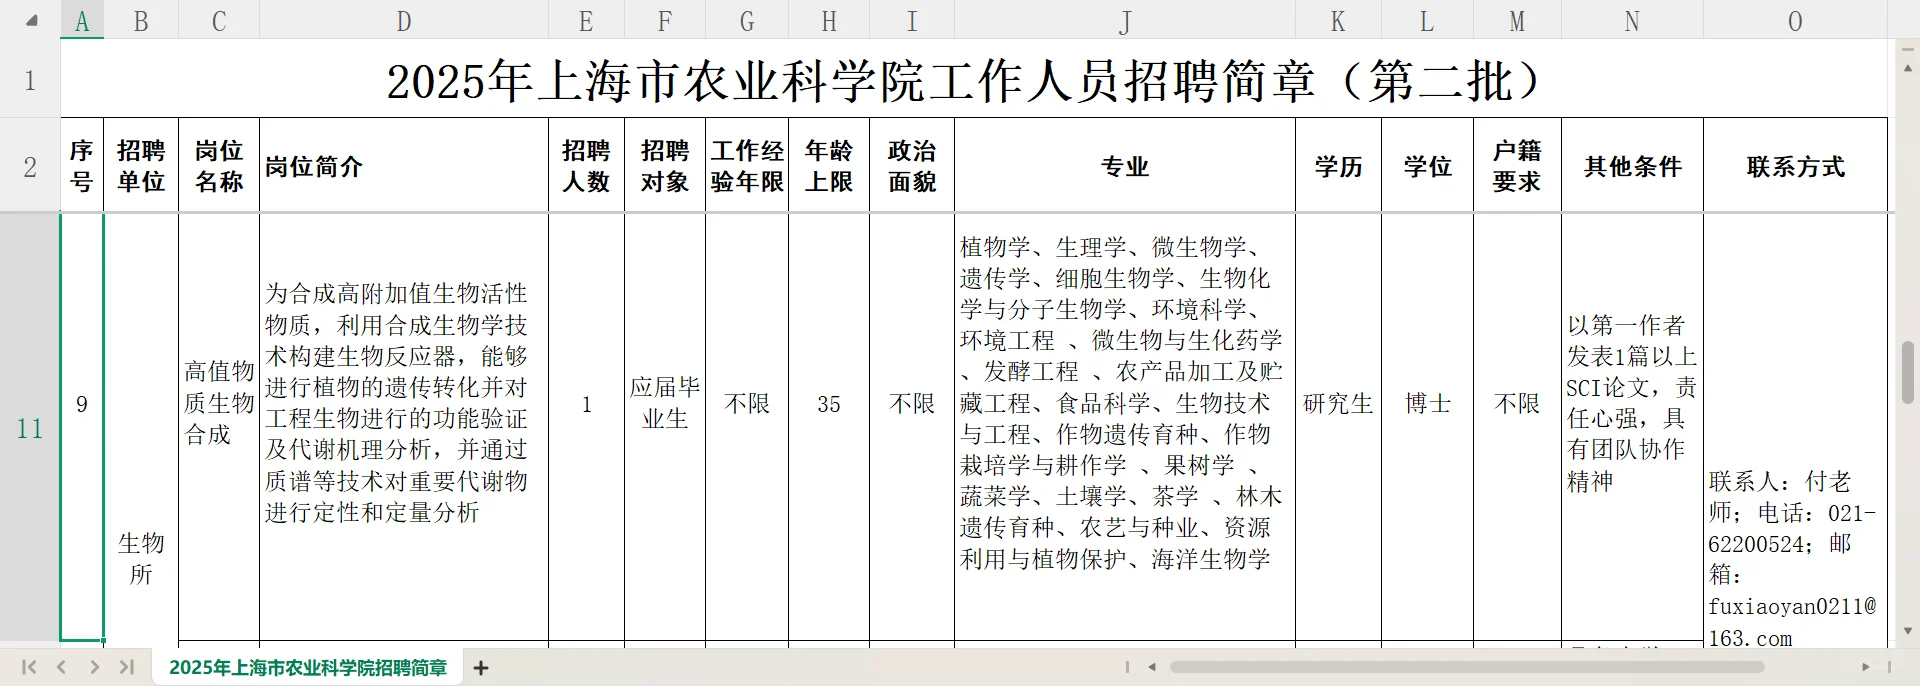Click the vertical scrollbar thumb
Image resolution: width=1920 pixels, height=686 pixels.
(x=1908, y=372)
